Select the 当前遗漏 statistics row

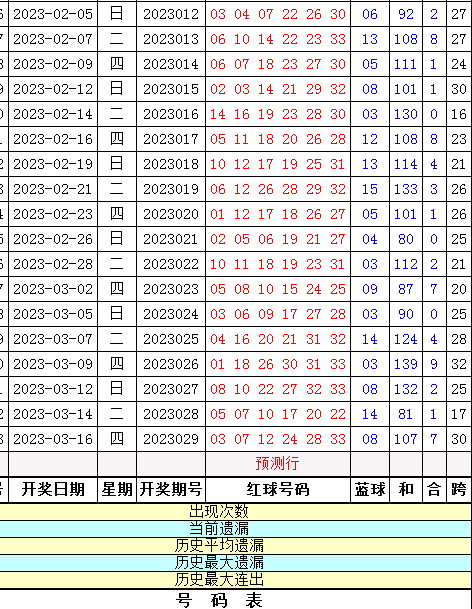tap(236, 529)
